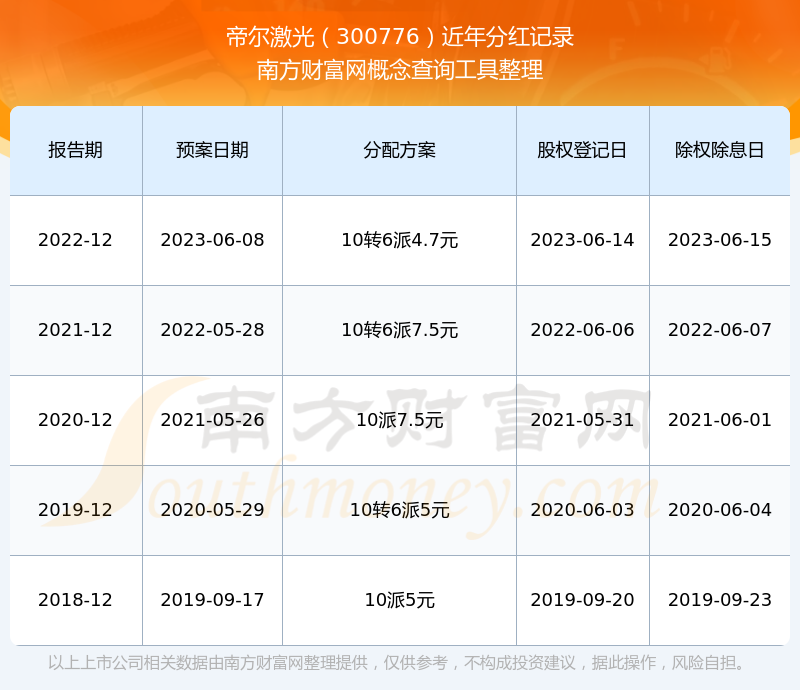Click plan cell 10派7.5元
This screenshot has width=800, height=690.
click(x=399, y=420)
